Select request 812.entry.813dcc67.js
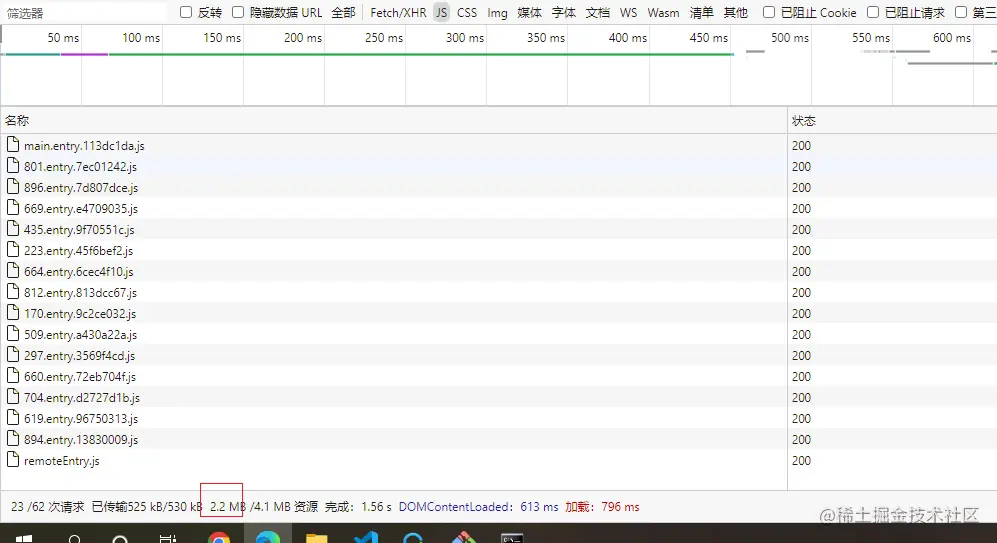Screen dimensions: 997x543 tap(394, 292)
